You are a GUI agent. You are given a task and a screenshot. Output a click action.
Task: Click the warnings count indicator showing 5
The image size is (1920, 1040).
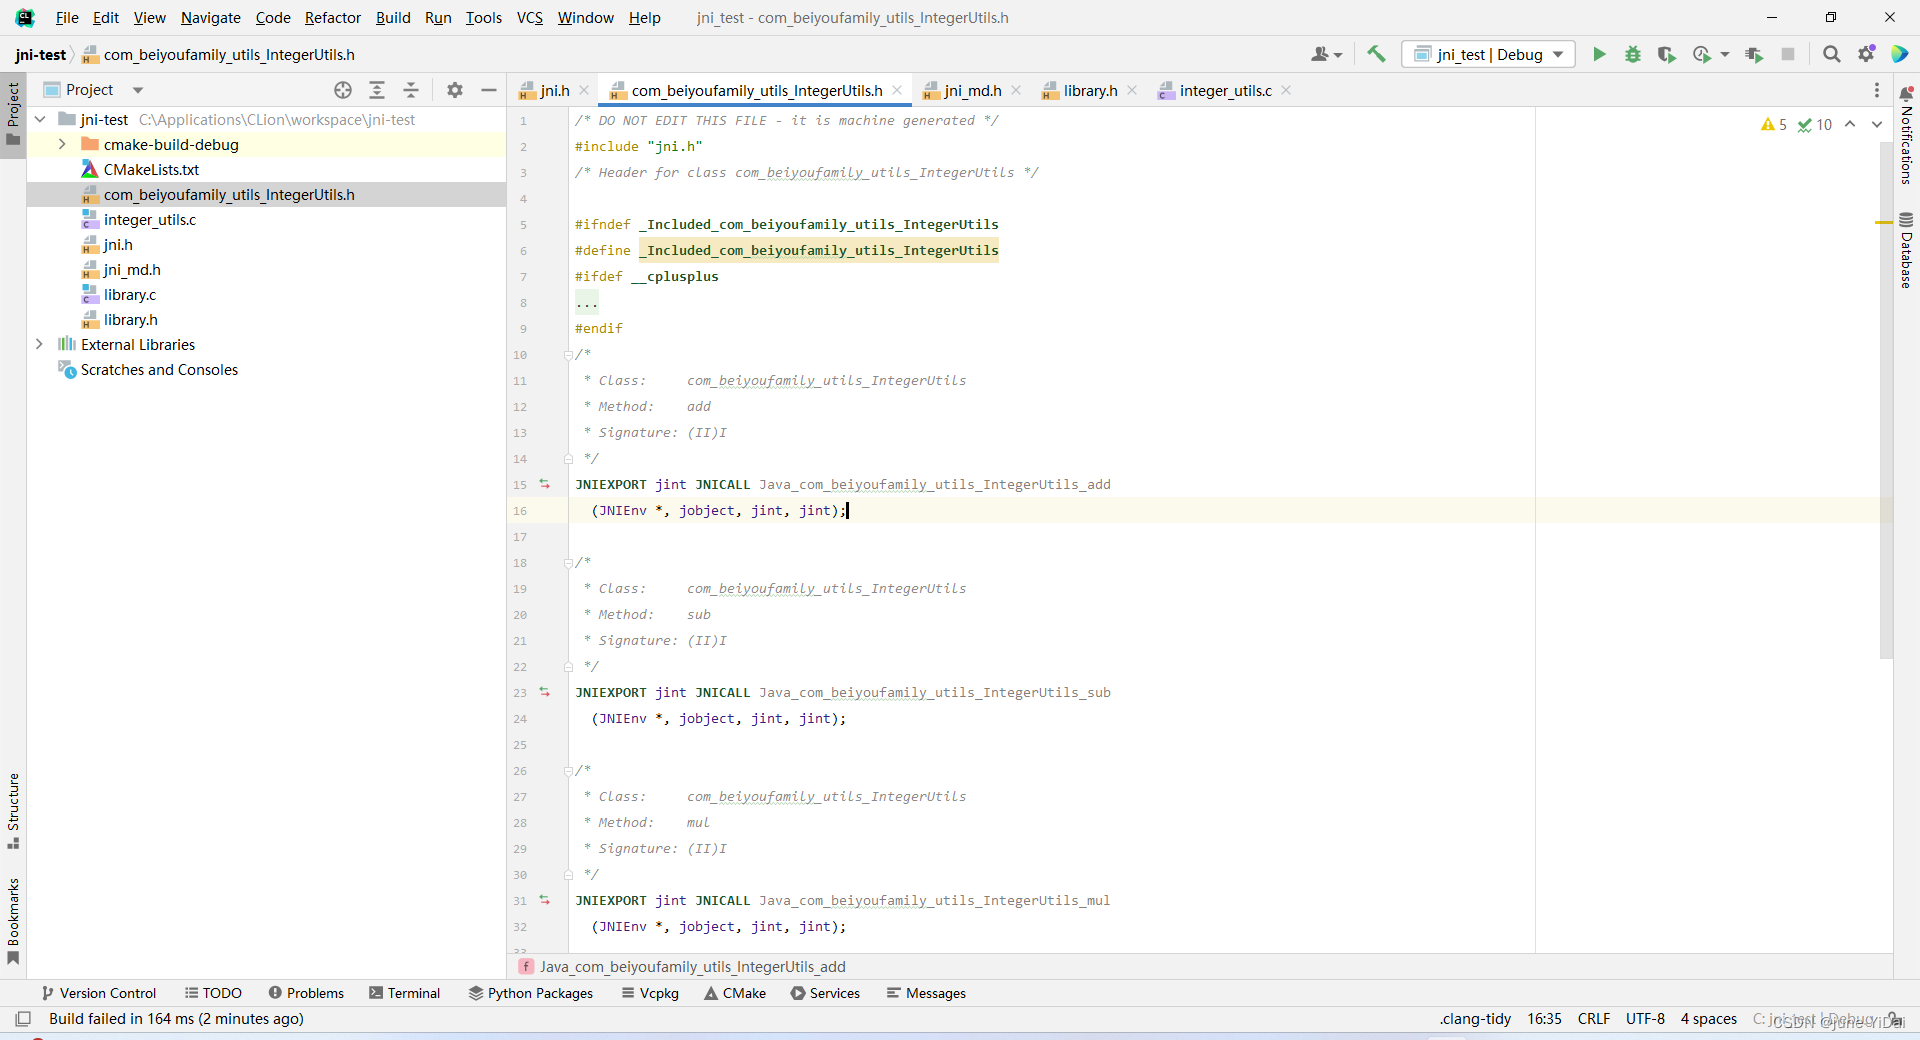tap(1774, 124)
